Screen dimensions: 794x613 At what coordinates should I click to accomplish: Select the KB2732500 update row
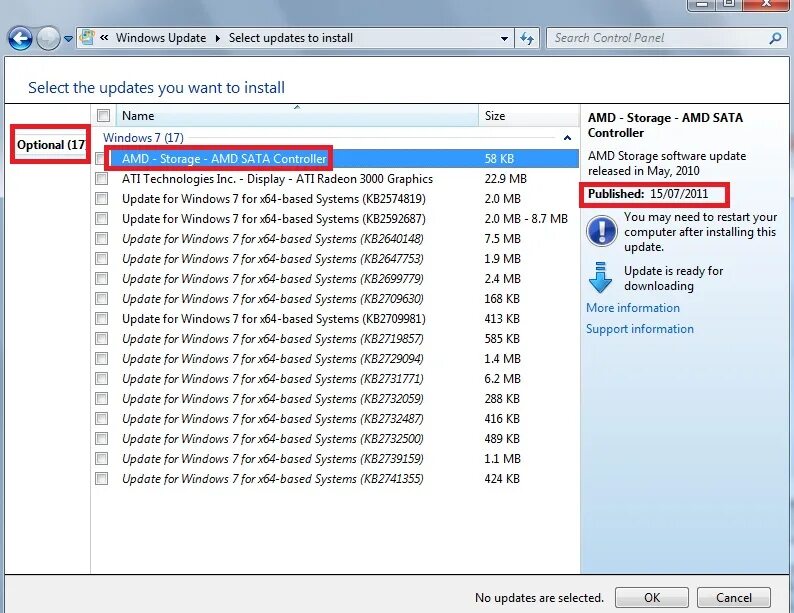click(x=336, y=439)
